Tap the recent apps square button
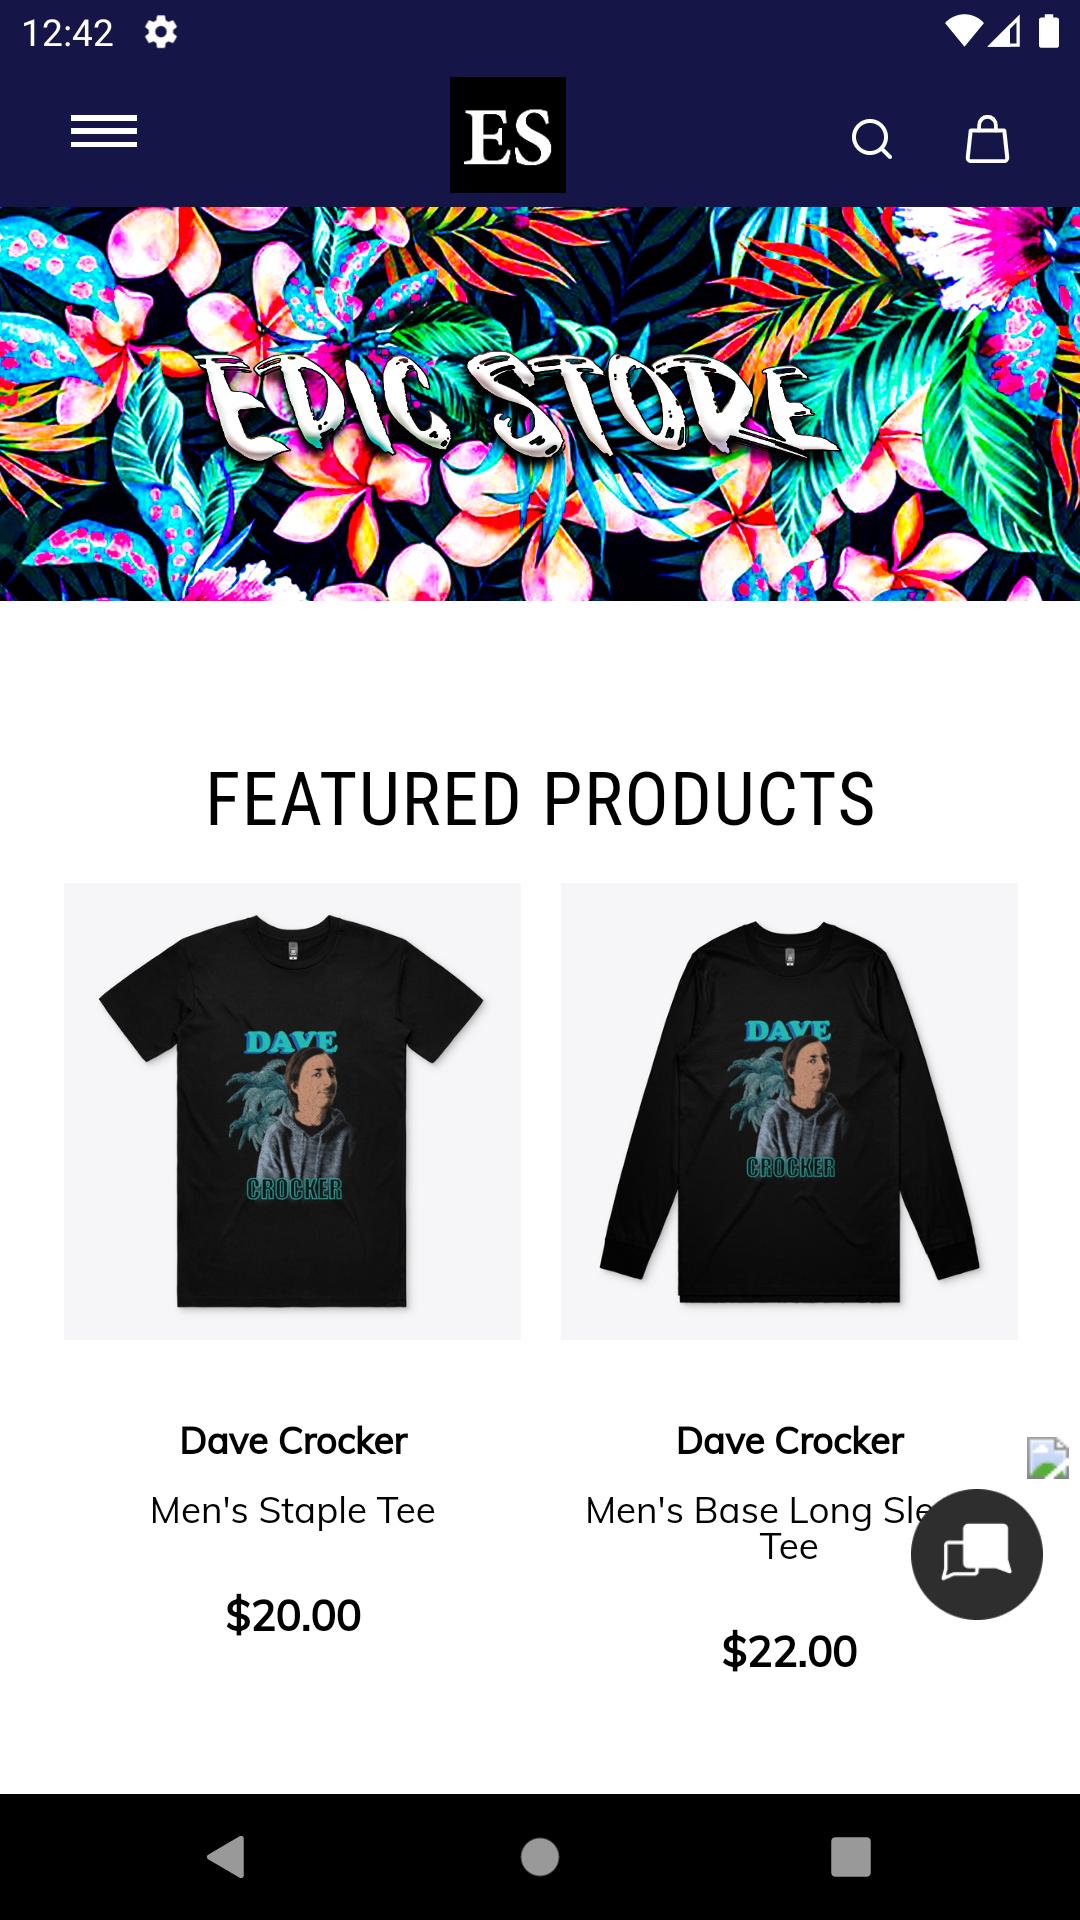1080x1920 pixels. pyautogui.click(x=851, y=1857)
